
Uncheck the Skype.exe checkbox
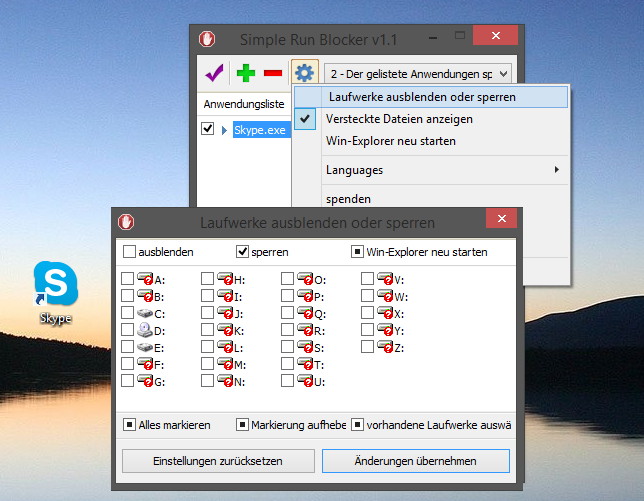207,129
